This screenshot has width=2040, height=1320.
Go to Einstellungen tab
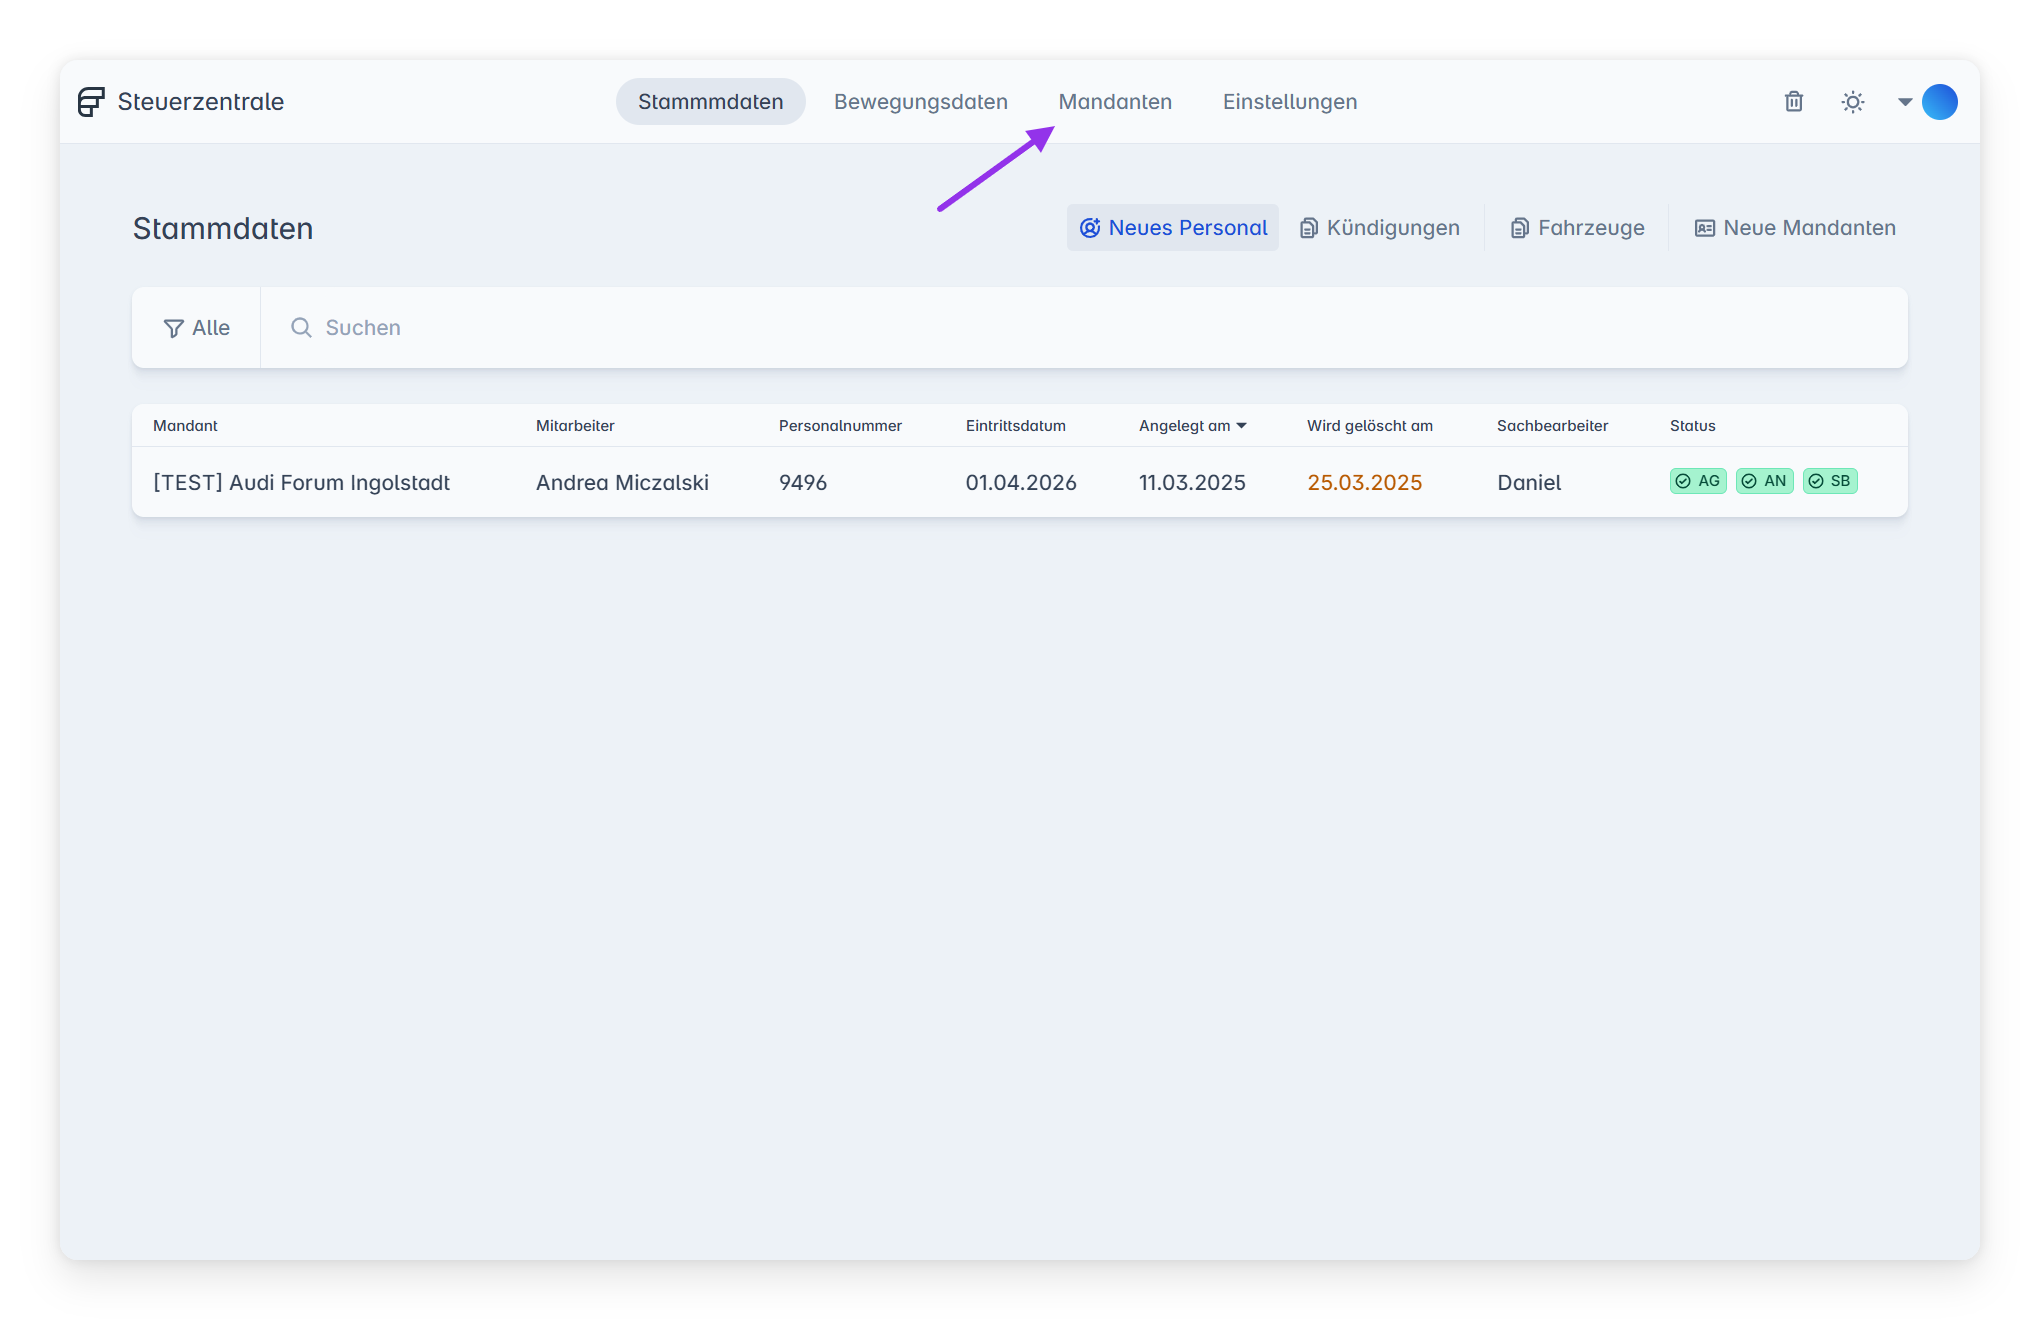[x=1289, y=102]
